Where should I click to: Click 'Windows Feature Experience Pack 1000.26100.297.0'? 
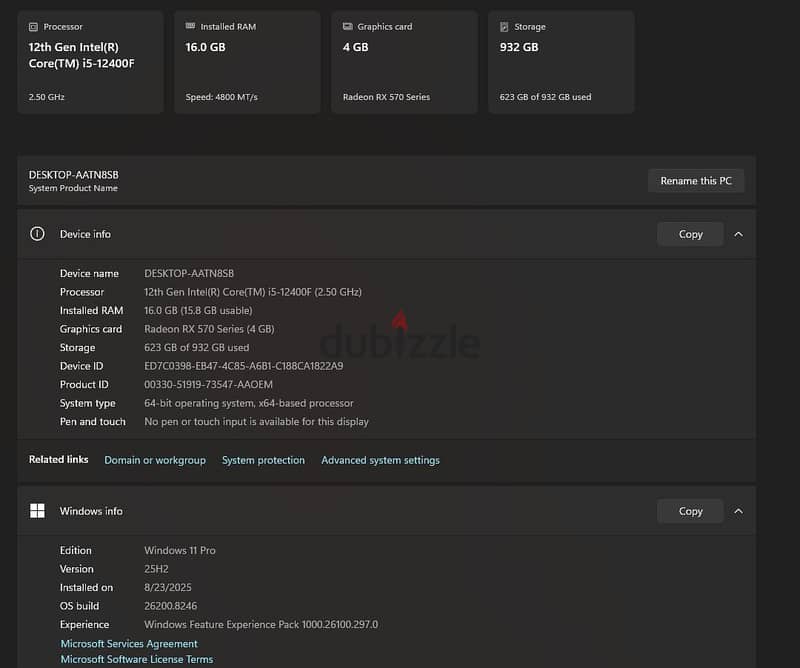[261, 625]
